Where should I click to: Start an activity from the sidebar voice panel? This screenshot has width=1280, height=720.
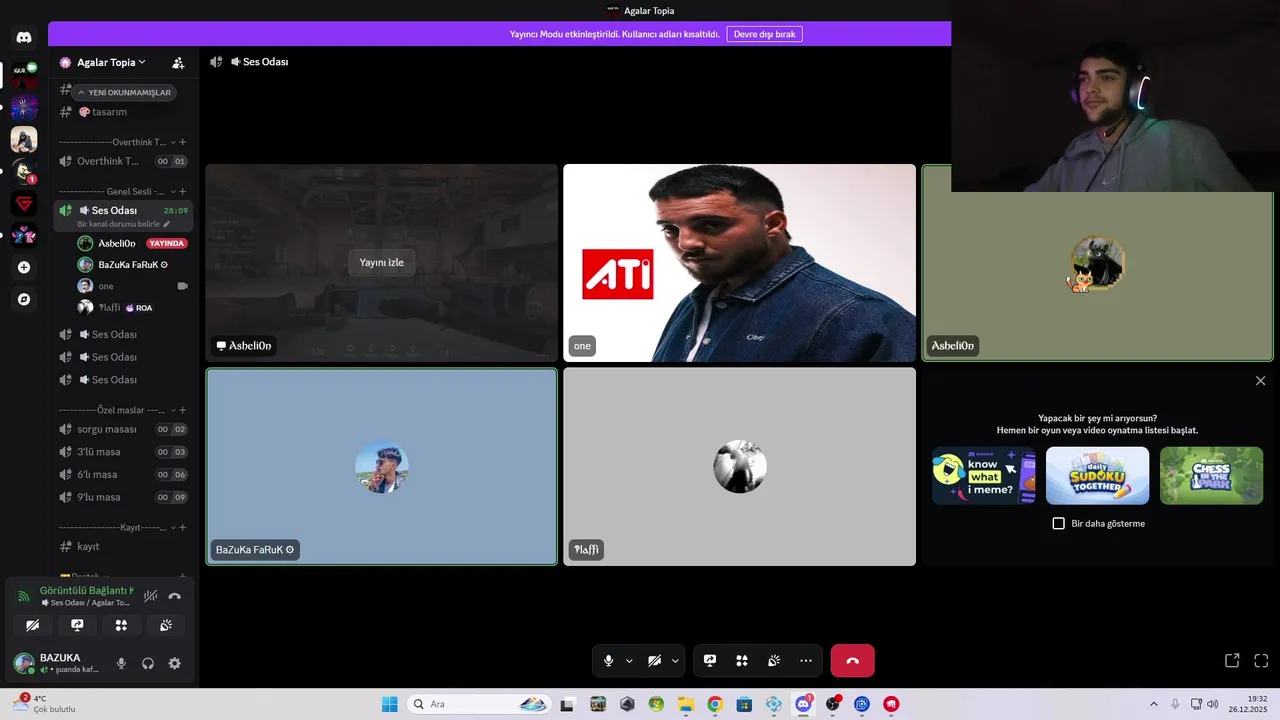point(121,625)
